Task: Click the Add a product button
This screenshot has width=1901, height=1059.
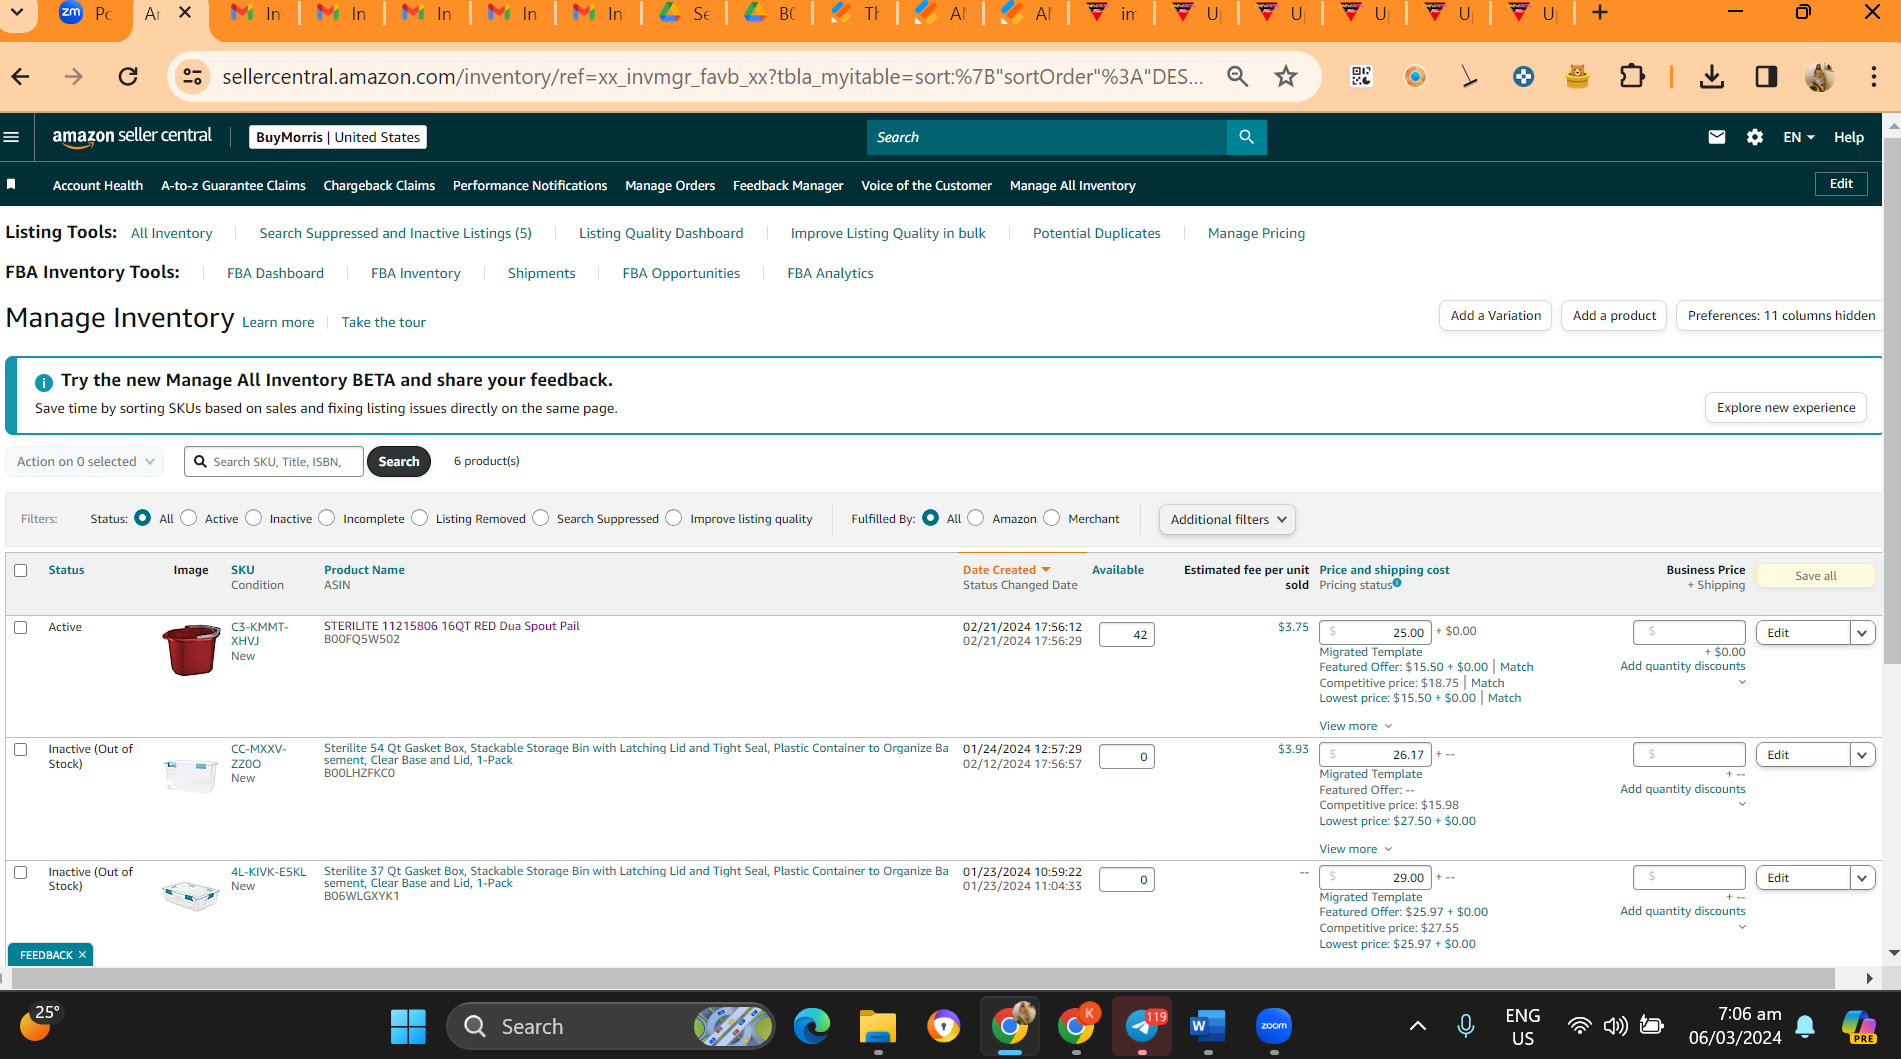Action: (x=1614, y=315)
